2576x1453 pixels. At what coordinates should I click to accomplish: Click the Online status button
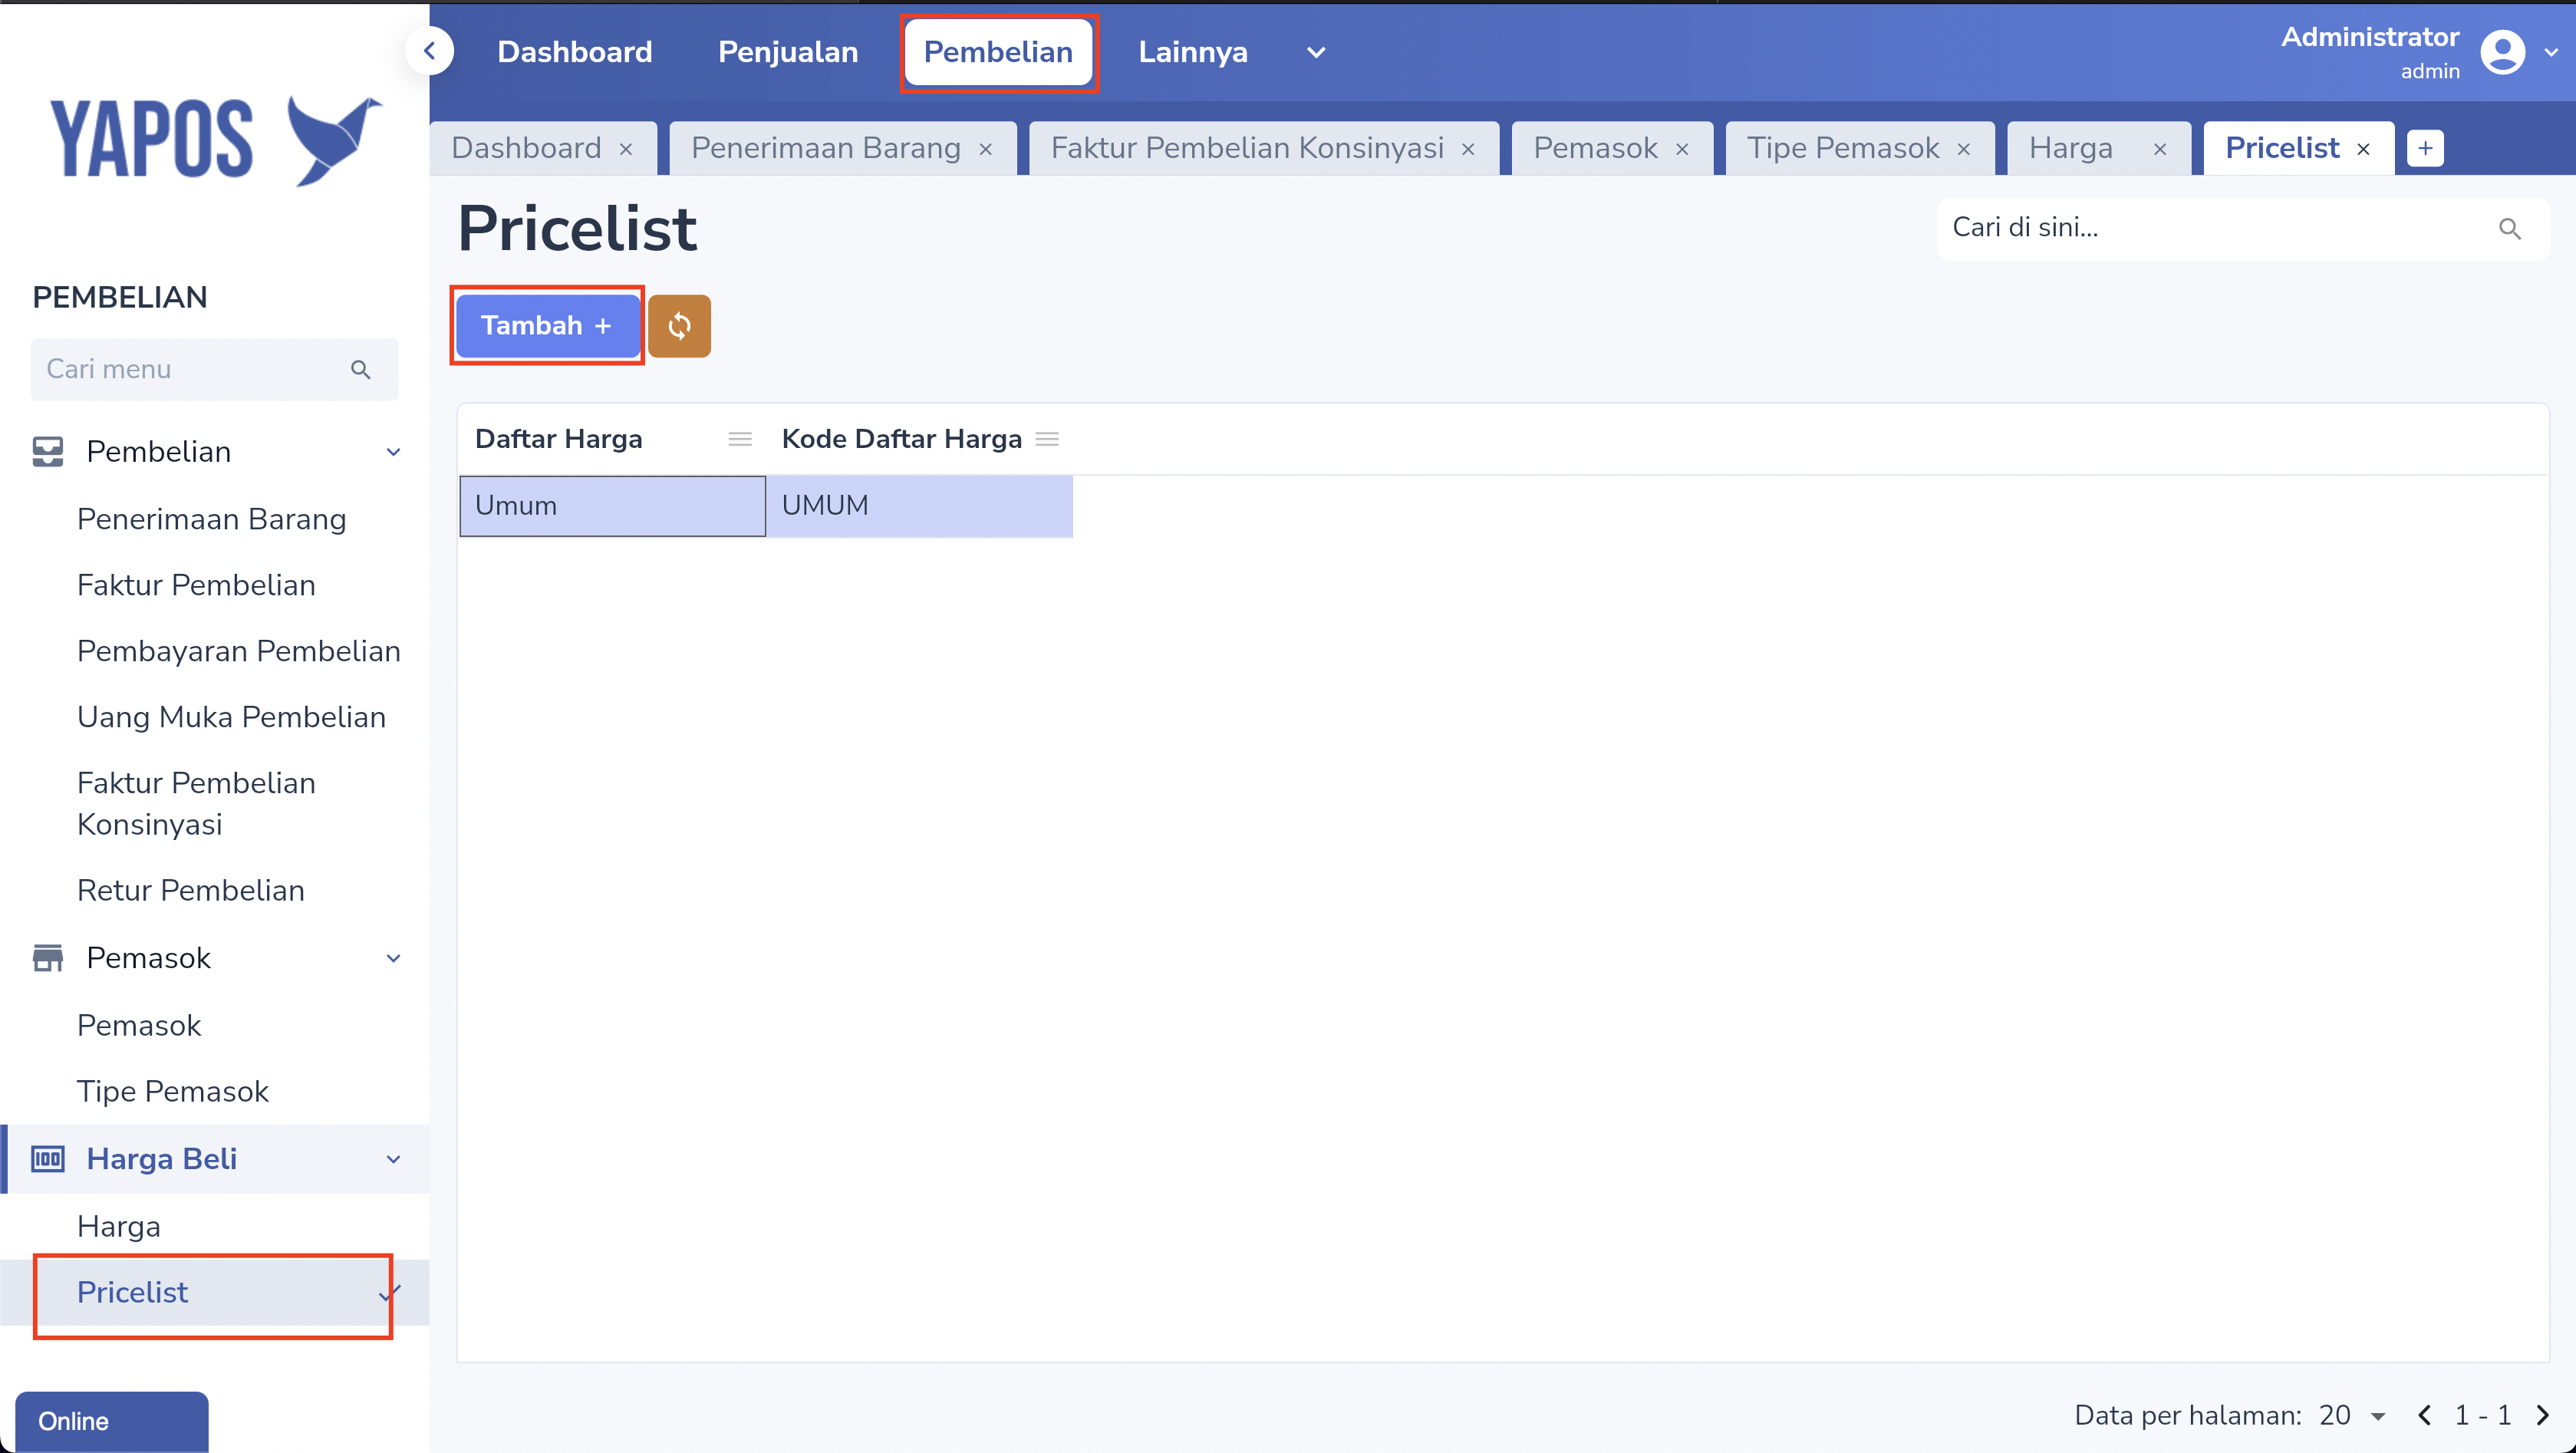click(x=112, y=1421)
